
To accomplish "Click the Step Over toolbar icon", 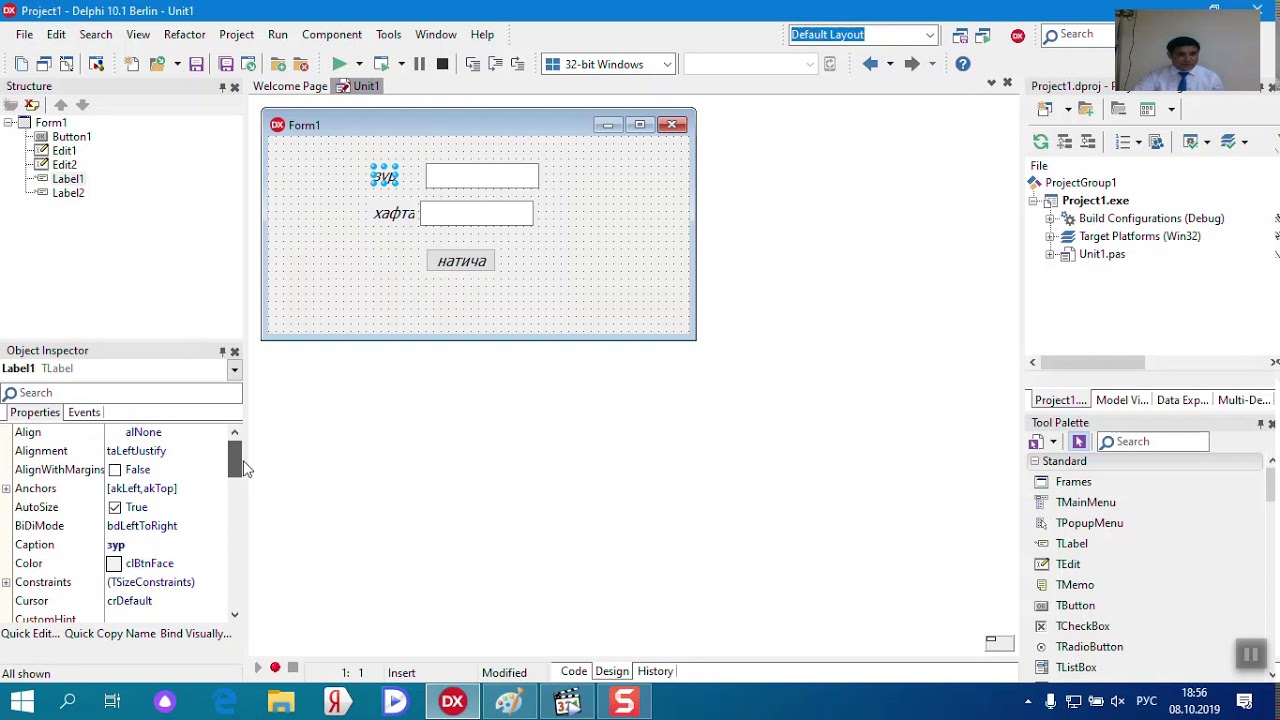I will (495, 64).
